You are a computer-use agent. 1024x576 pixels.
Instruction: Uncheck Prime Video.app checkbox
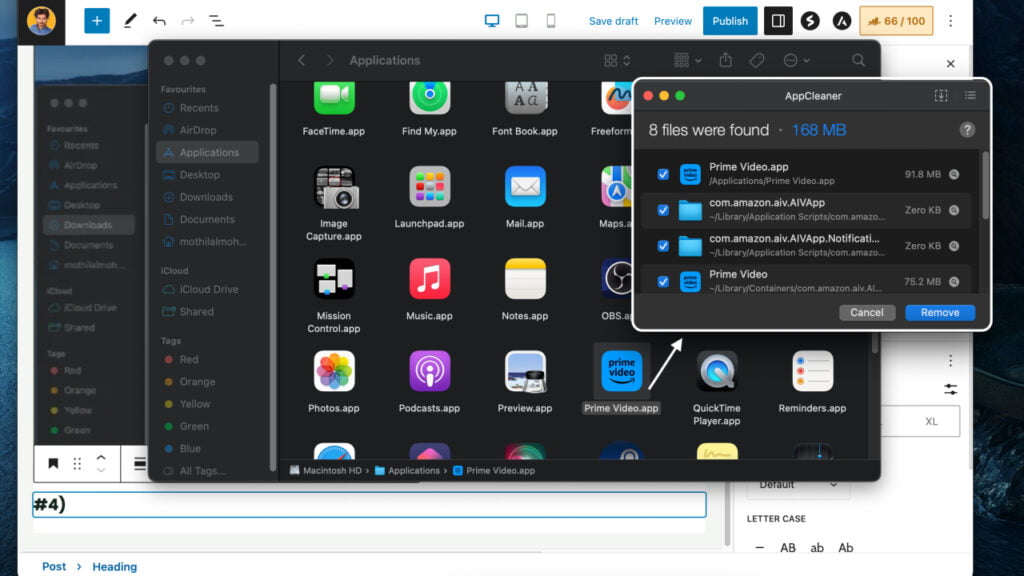(x=663, y=174)
